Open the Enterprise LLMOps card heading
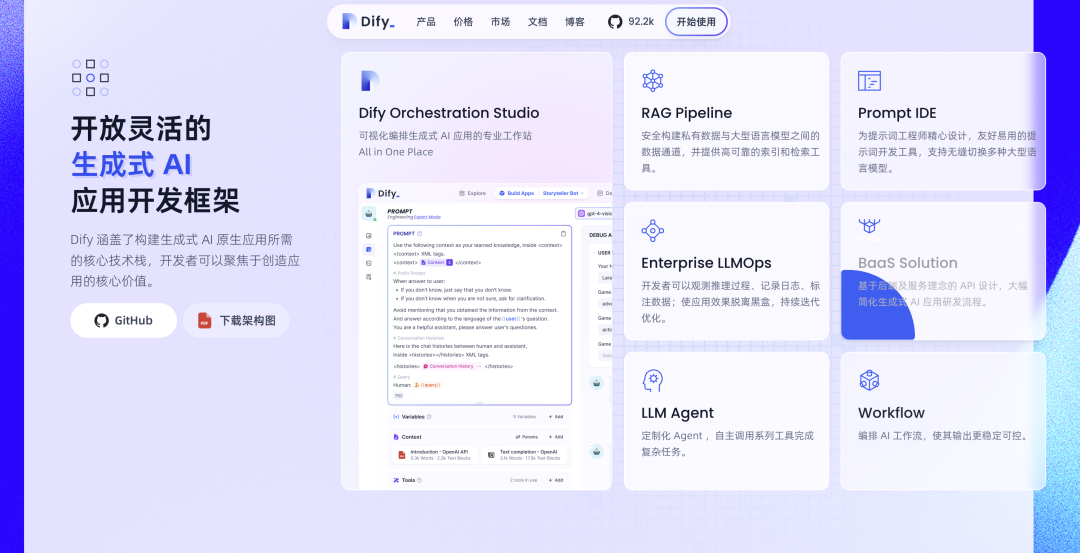This screenshot has height=553, width=1080. pos(706,263)
